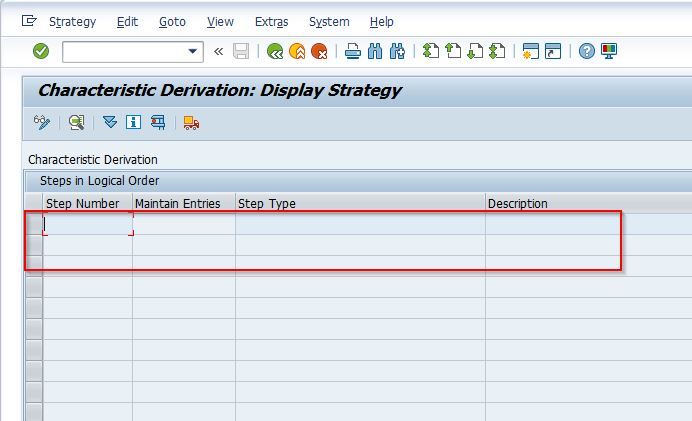The width and height of the screenshot is (692, 421).
Task: Click the yellow Exit icon
Action: point(297,52)
